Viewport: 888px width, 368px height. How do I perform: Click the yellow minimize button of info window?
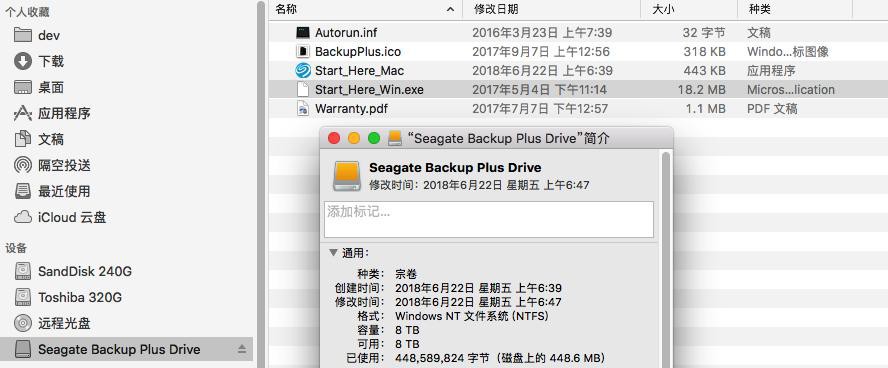pyautogui.click(x=354, y=138)
